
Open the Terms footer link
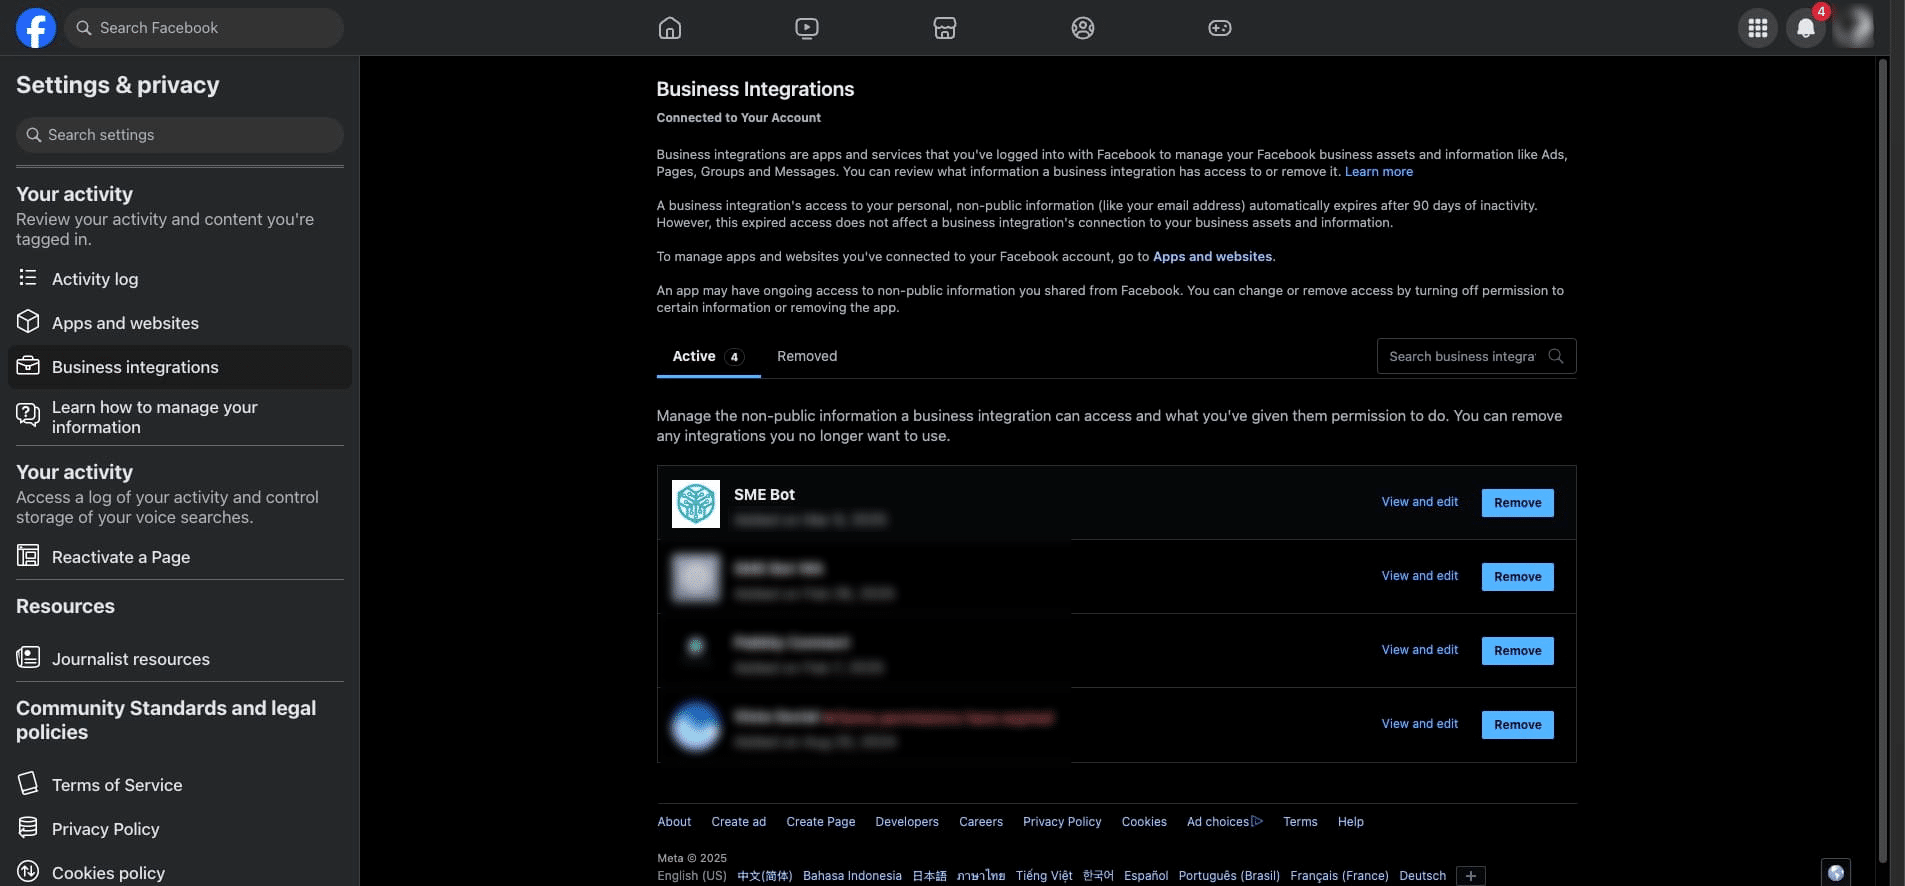click(x=1300, y=822)
